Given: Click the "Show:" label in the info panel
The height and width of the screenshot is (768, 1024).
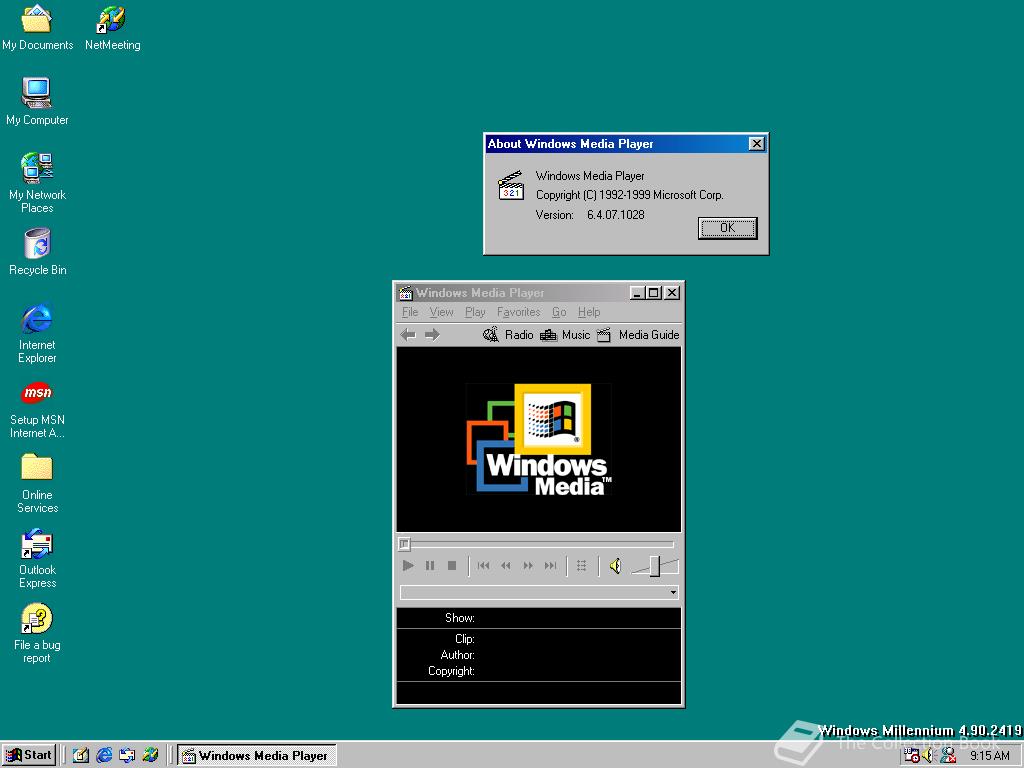Looking at the screenshot, I should click(460, 618).
